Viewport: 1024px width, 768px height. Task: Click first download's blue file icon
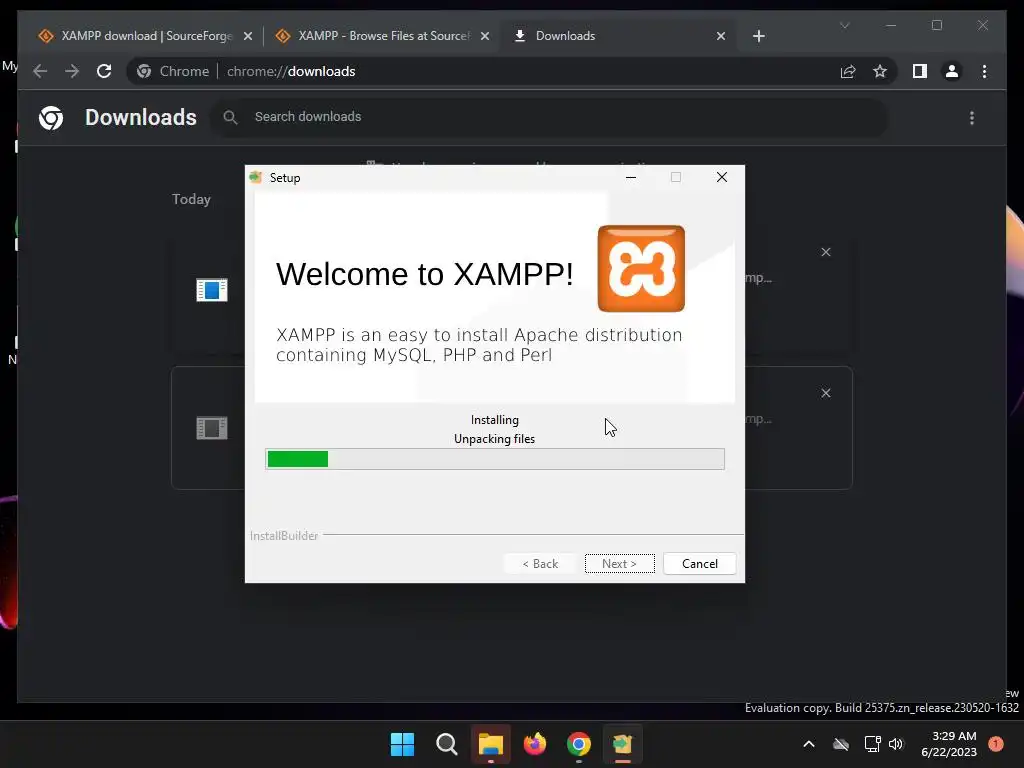click(212, 289)
